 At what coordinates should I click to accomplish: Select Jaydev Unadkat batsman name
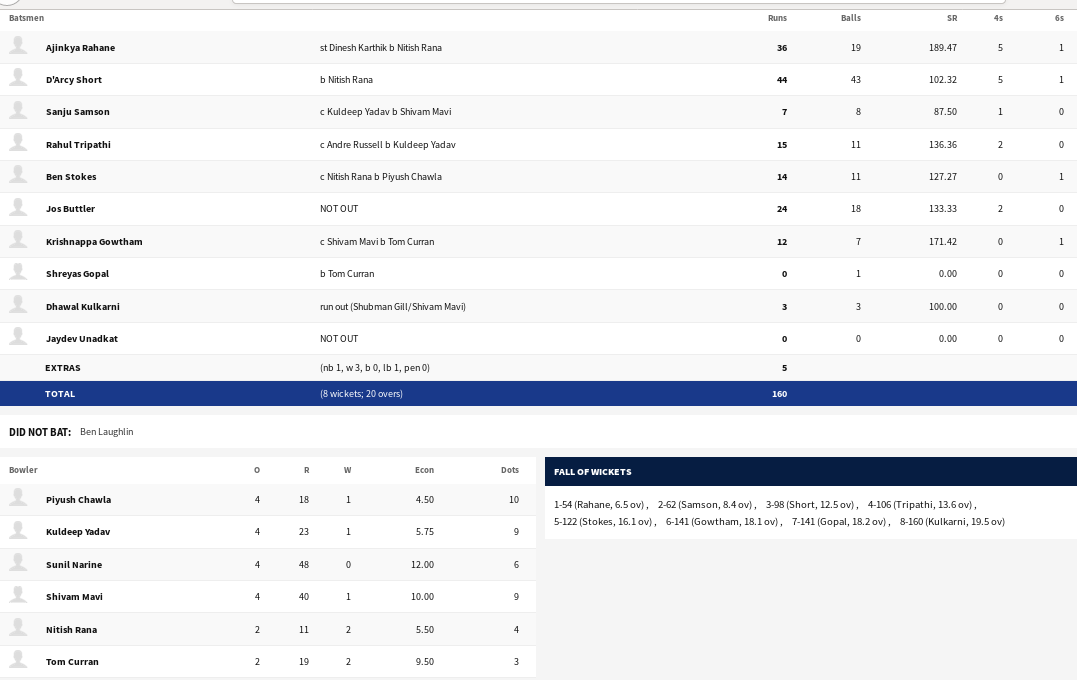(x=82, y=339)
